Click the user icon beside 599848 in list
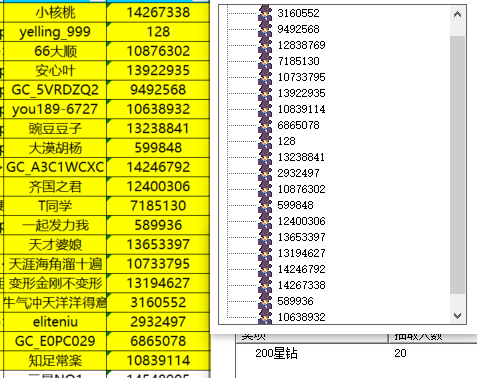Viewport: 477px width, 378px height. 265,205
